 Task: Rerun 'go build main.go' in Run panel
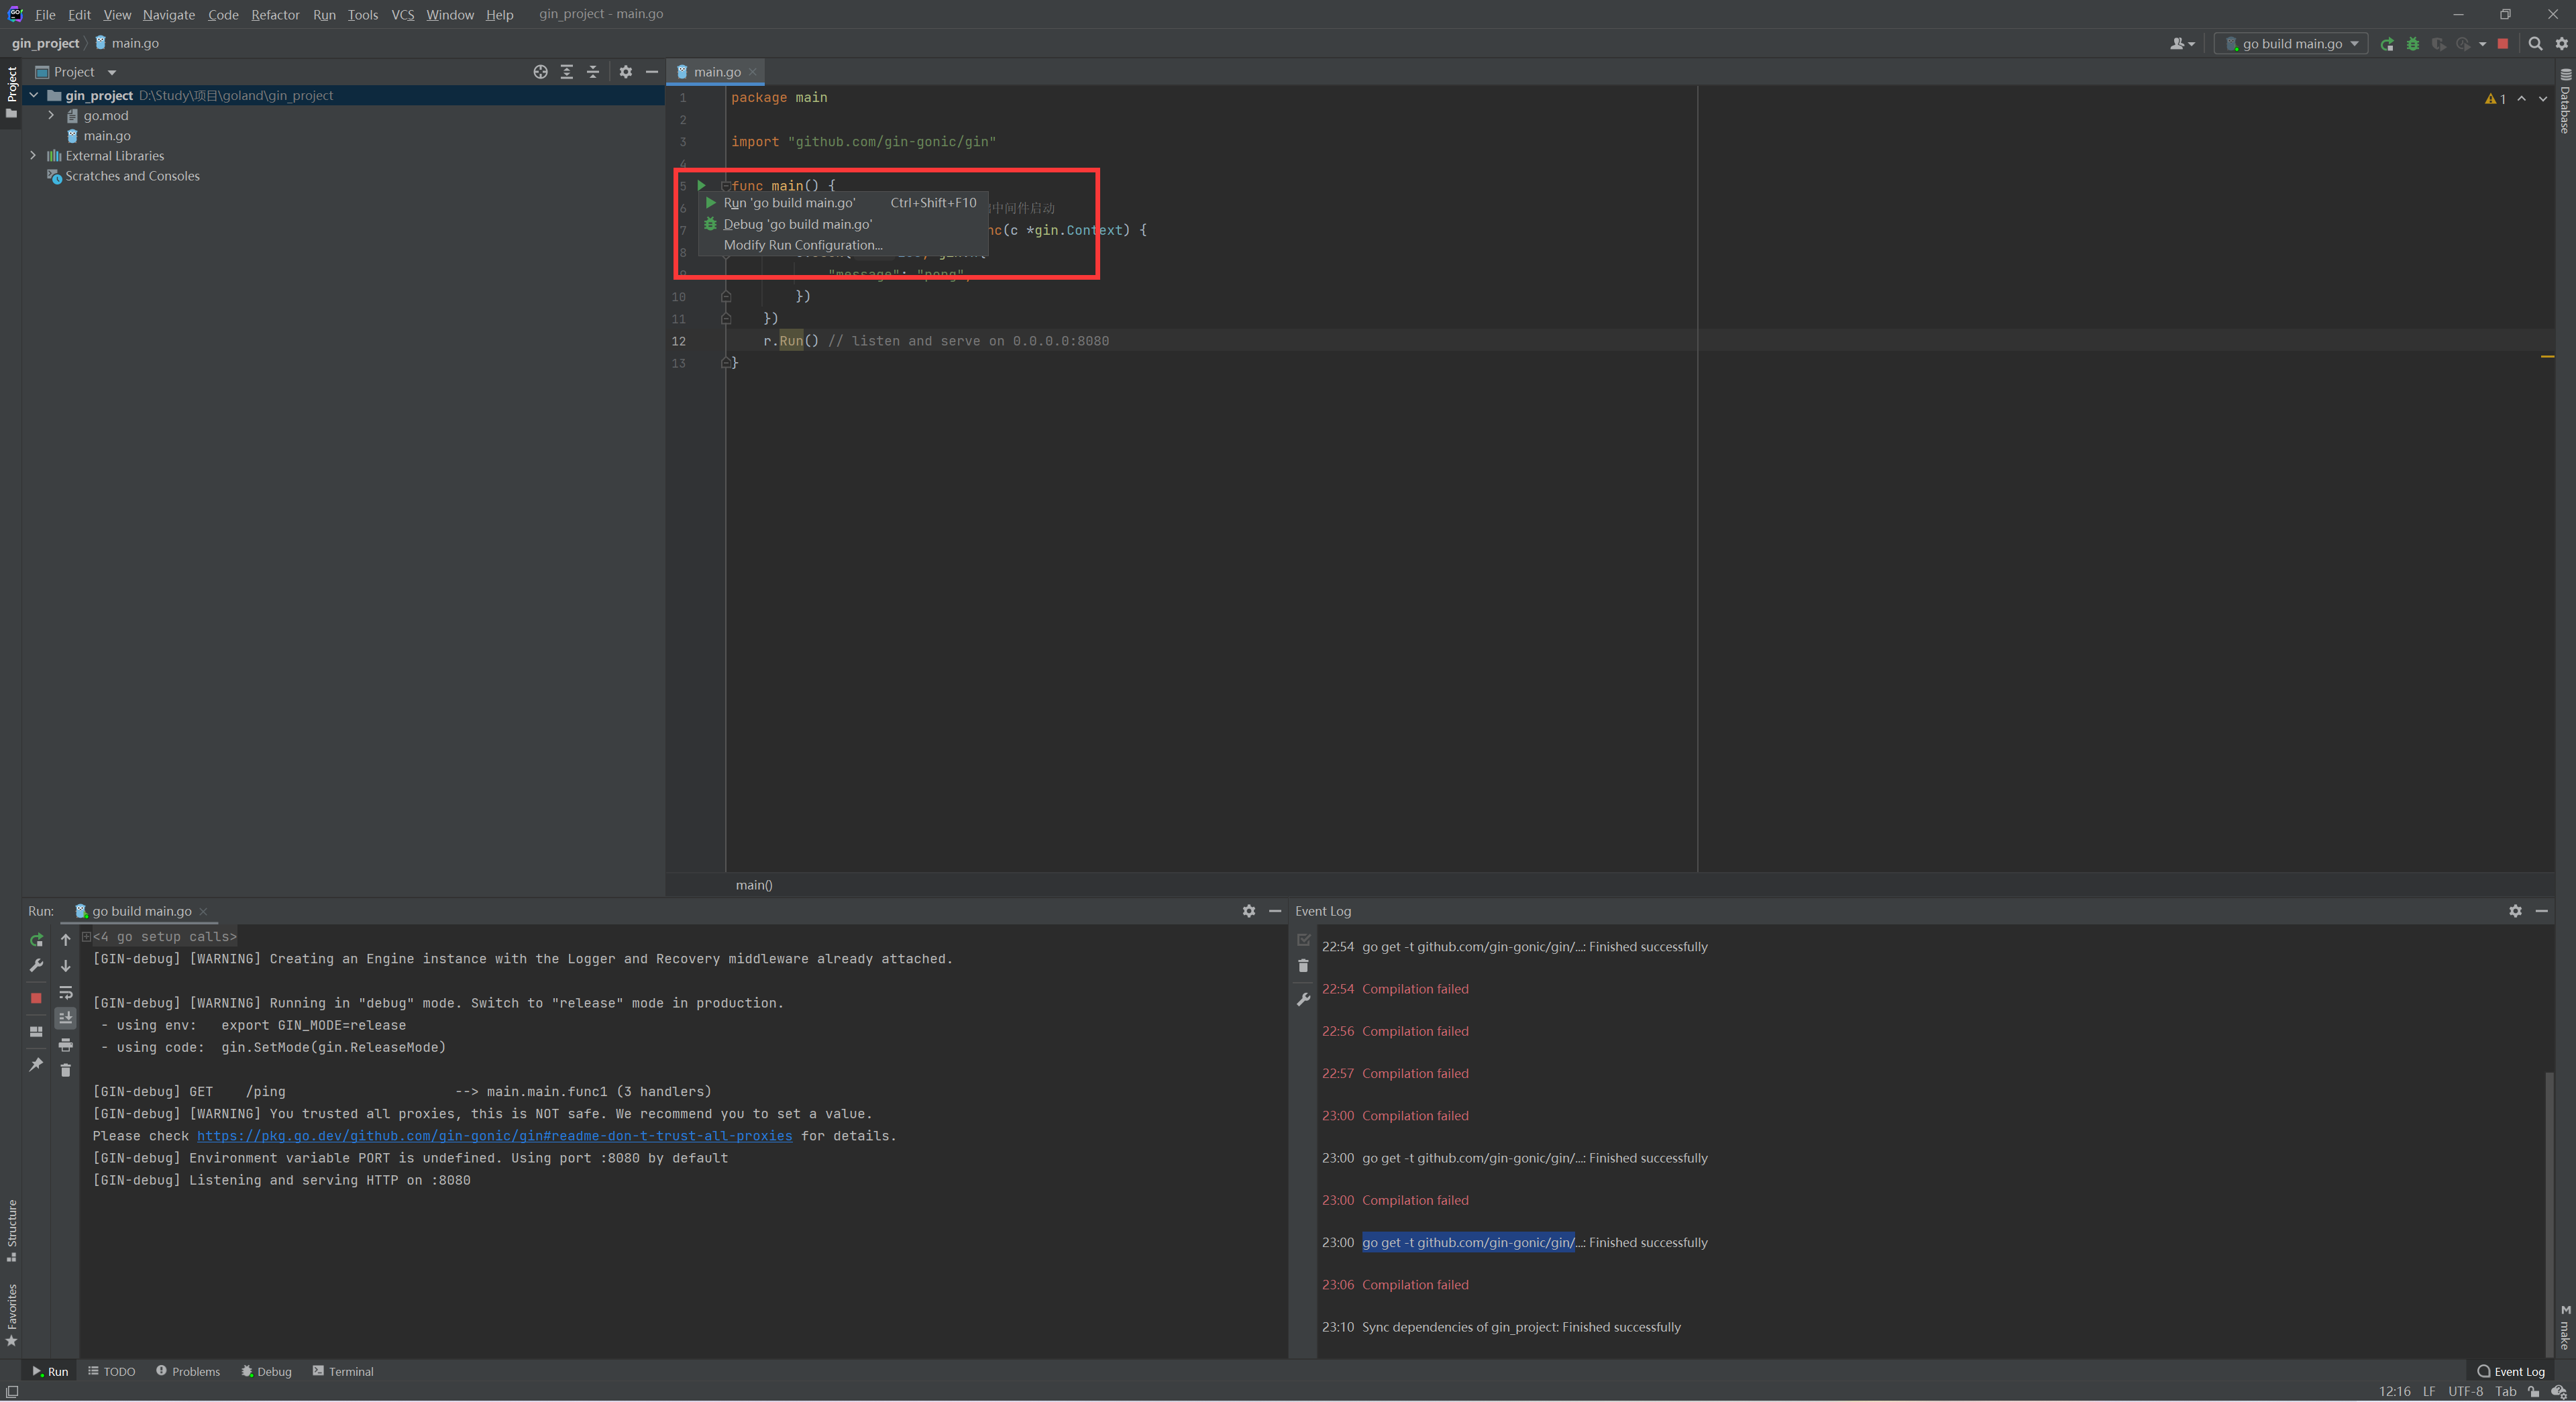click(36, 940)
